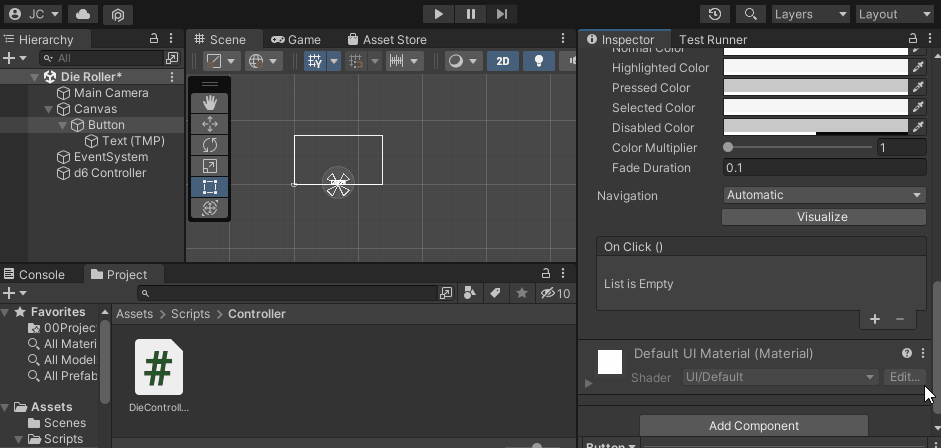Collapse the Button object children

(62, 125)
